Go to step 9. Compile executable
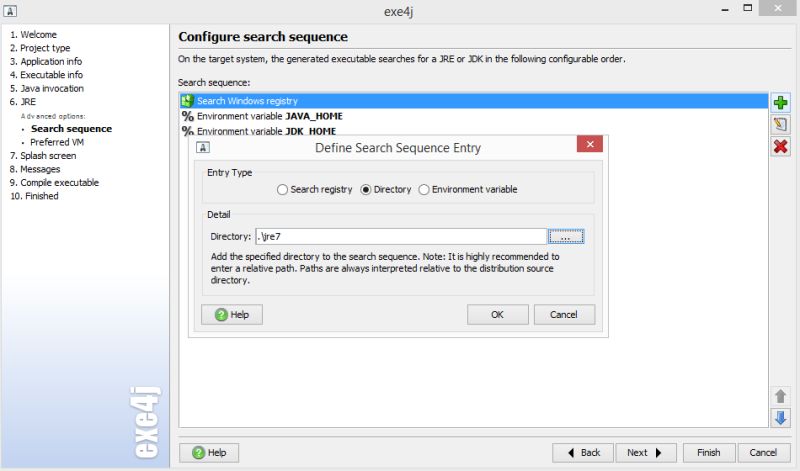 tap(54, 182)
